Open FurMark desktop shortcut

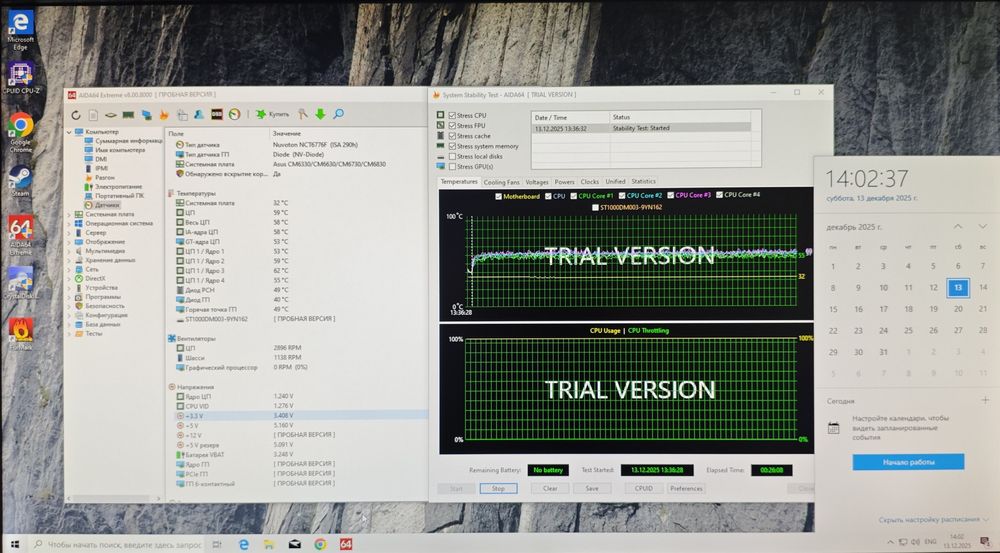click(20, 334)
